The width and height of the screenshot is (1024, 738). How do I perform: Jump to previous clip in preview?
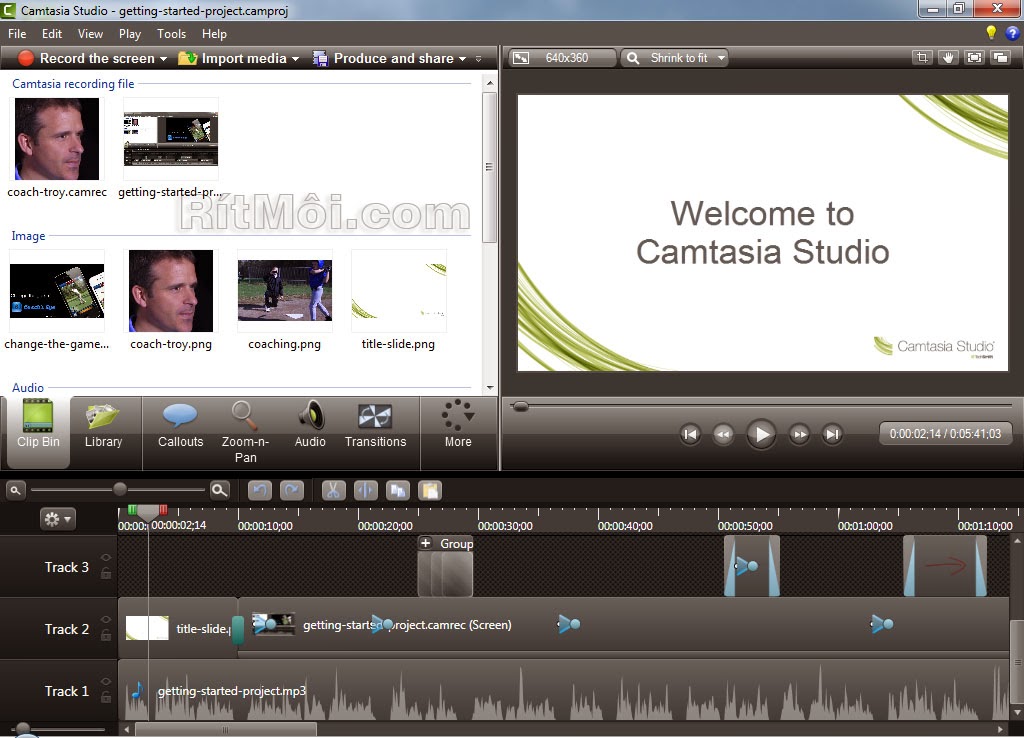(690, 434)
